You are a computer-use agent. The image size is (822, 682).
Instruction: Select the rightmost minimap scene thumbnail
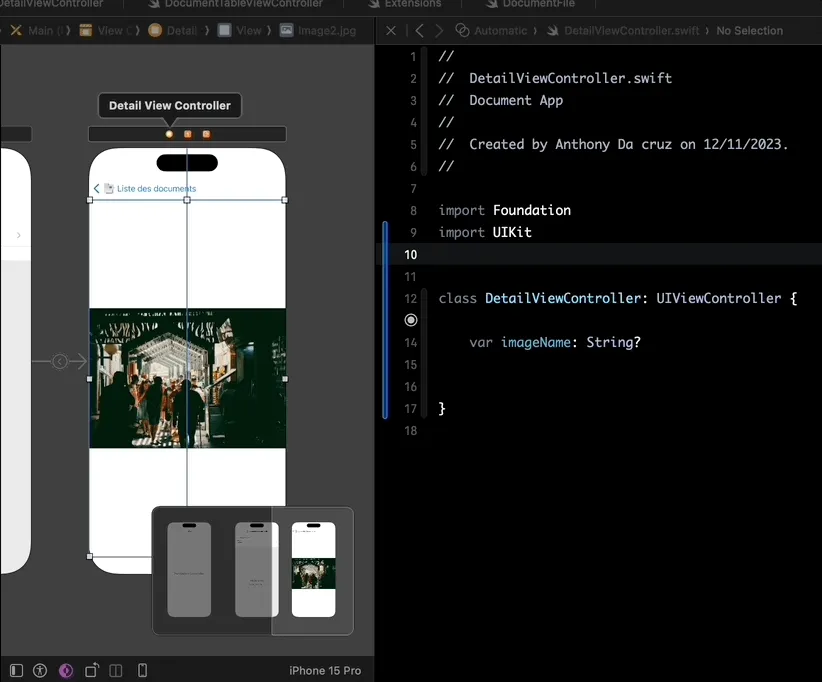(313, 569)
